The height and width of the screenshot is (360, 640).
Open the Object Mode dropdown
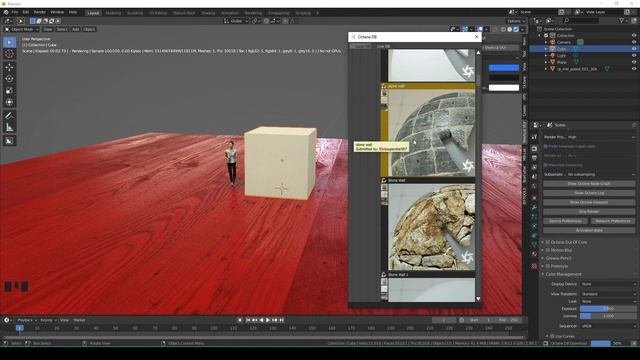point(22,29)
